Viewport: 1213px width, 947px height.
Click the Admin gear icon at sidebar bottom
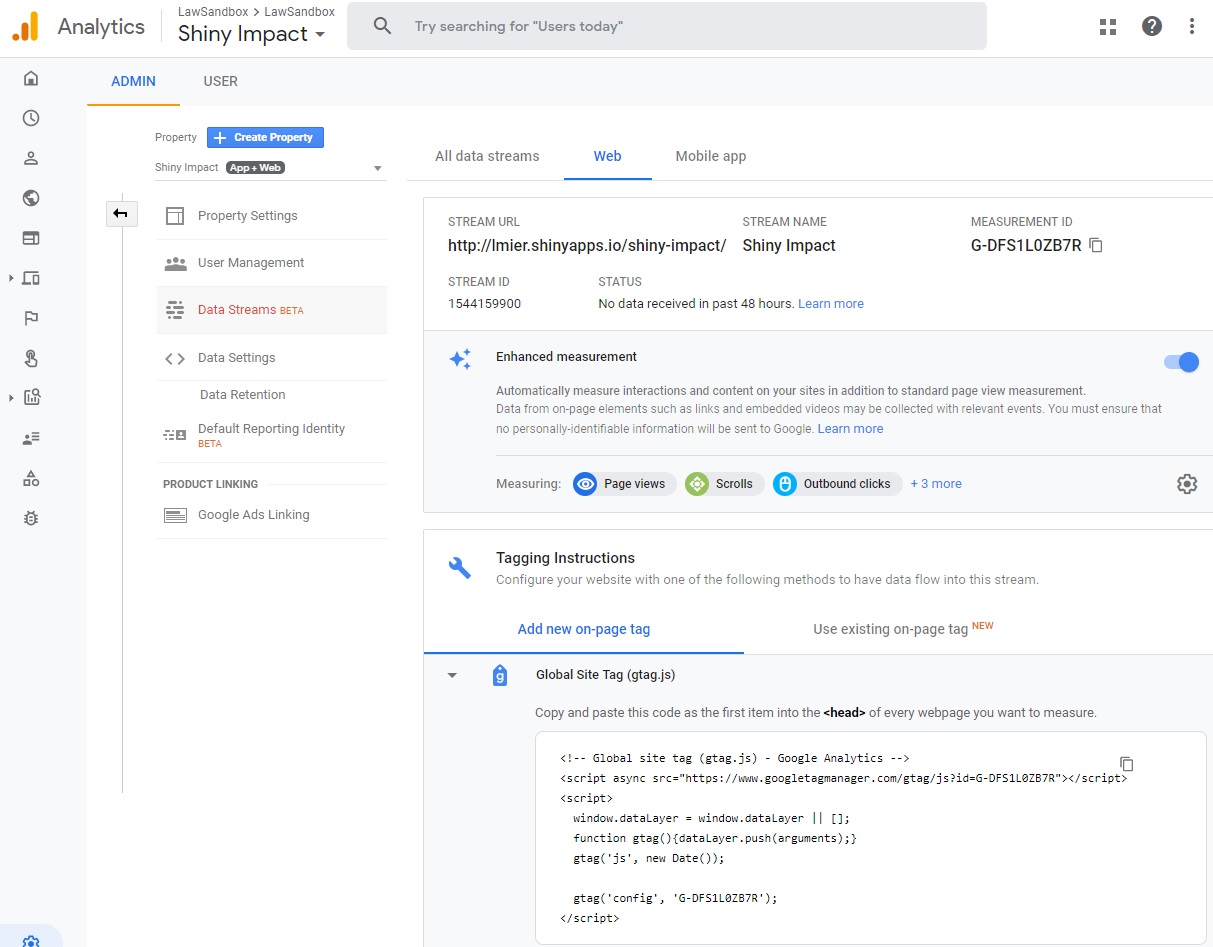(31, 942)
